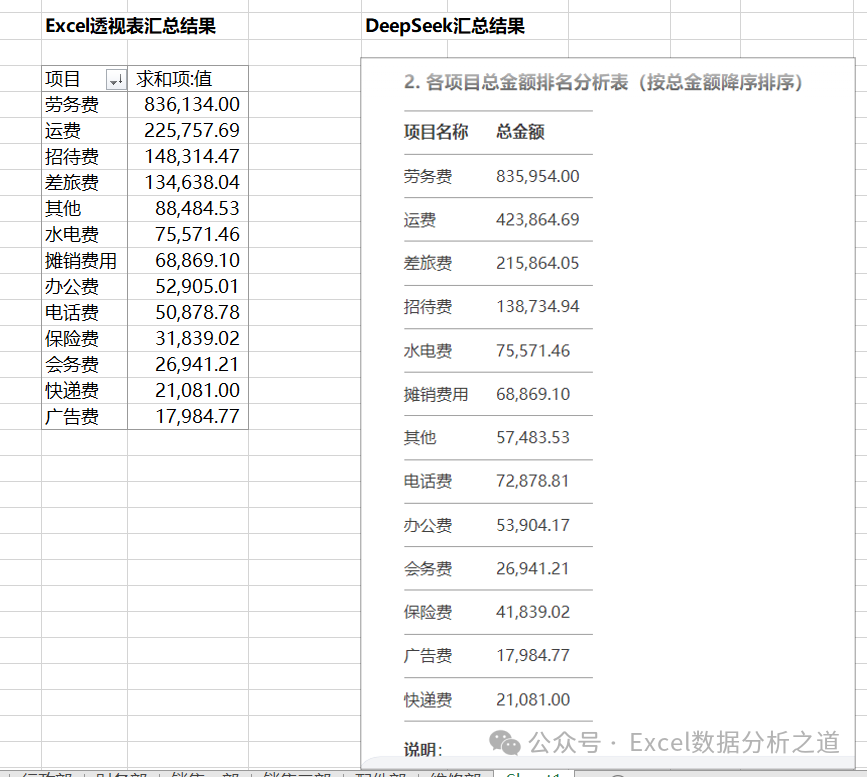This screenshot has width=867, height=777.
Task: Select pivot row label 劳务费
Action: [85, 105]
